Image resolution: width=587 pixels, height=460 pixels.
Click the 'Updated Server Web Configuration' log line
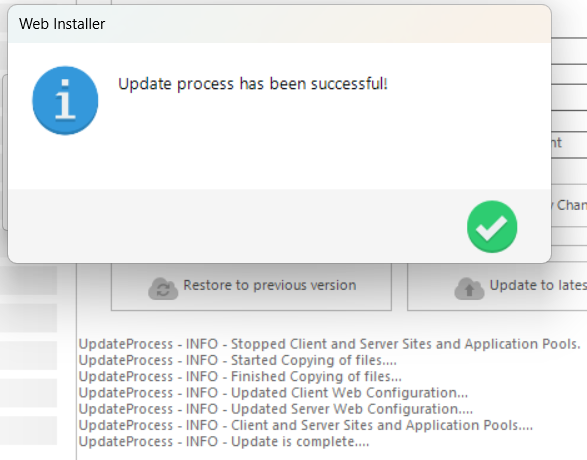(276, 409)
